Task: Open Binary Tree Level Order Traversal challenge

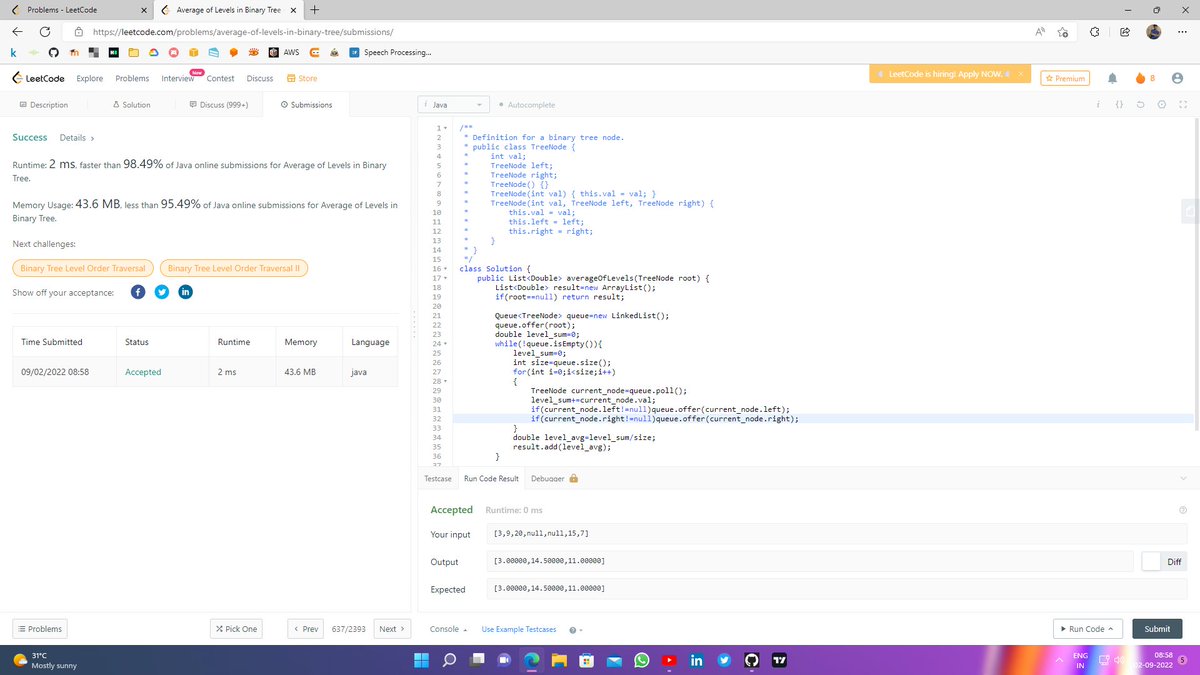Action: click(83, 268)
